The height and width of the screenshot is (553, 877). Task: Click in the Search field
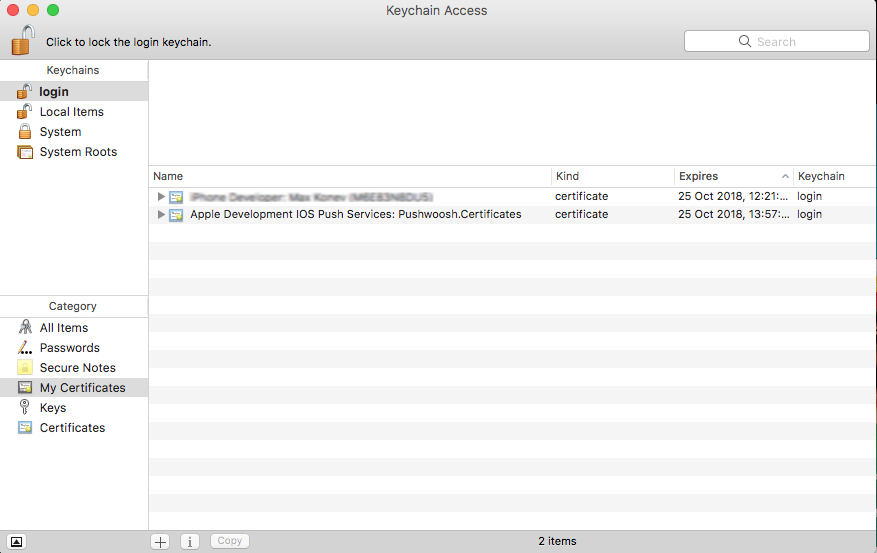[776, 42]
